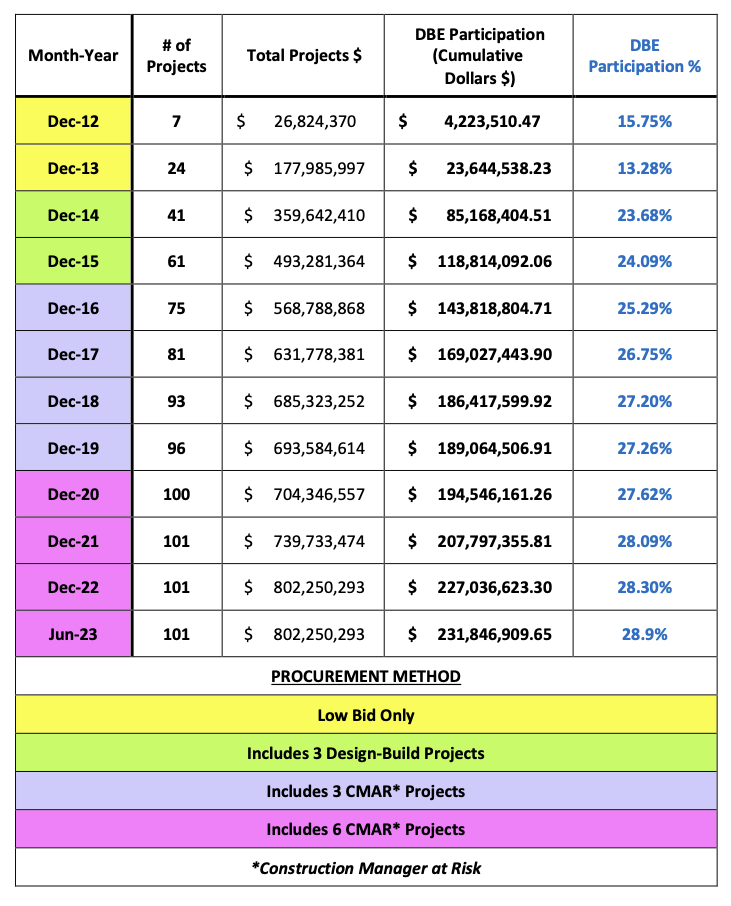Click the Total Projects $ column header

click(303, 55)
